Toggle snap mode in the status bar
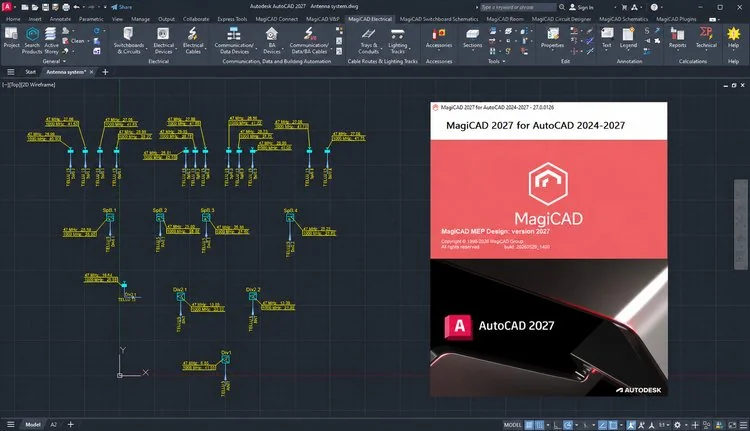The height and width of the screenshot is (431, 750). point(540,425)
